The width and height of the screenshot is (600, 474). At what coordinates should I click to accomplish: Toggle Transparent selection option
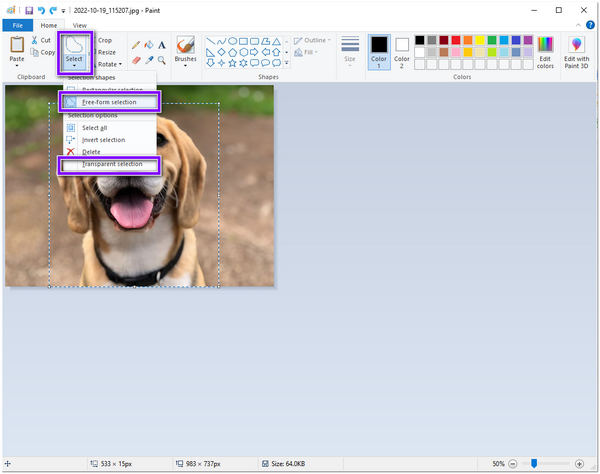(109, 164)
